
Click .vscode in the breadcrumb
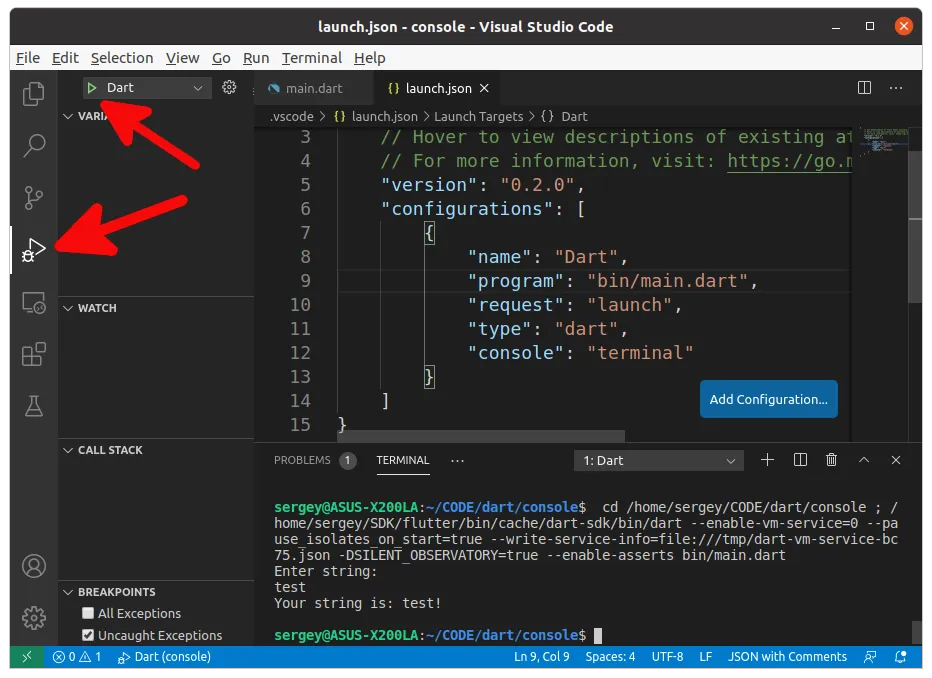click(291, 116)
